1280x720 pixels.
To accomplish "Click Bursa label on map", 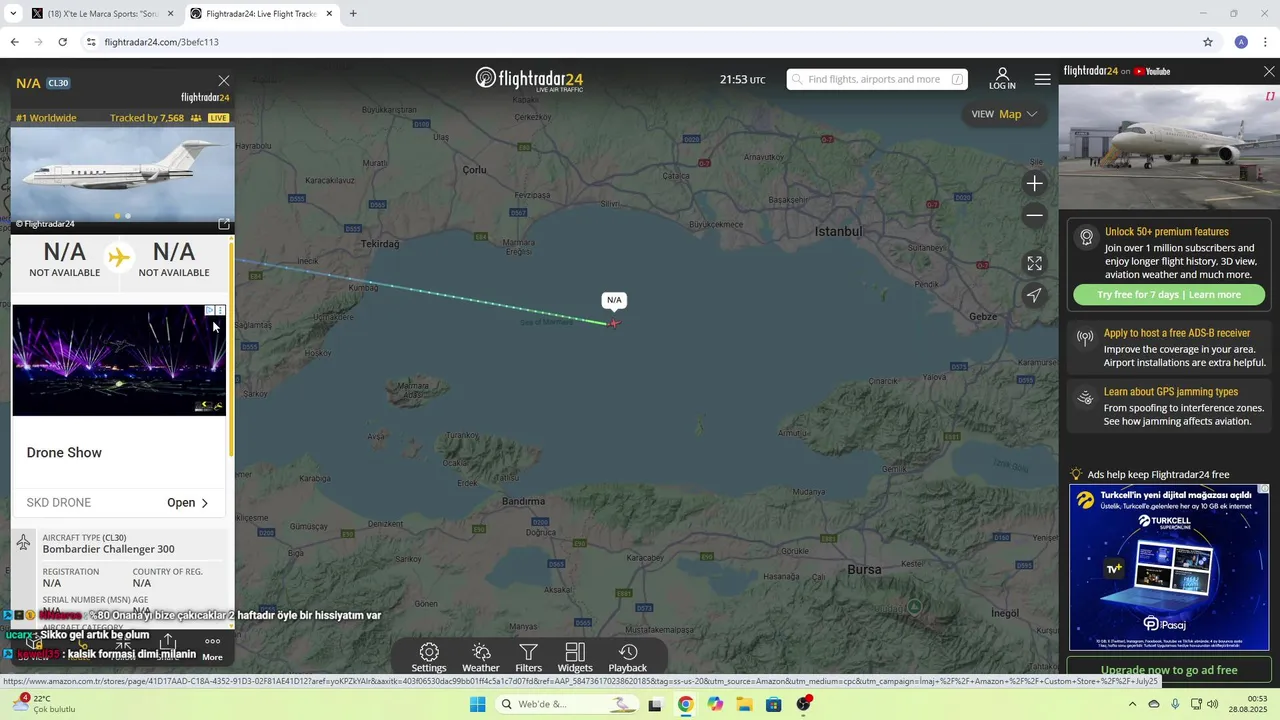I will click(x=864, y=570).
